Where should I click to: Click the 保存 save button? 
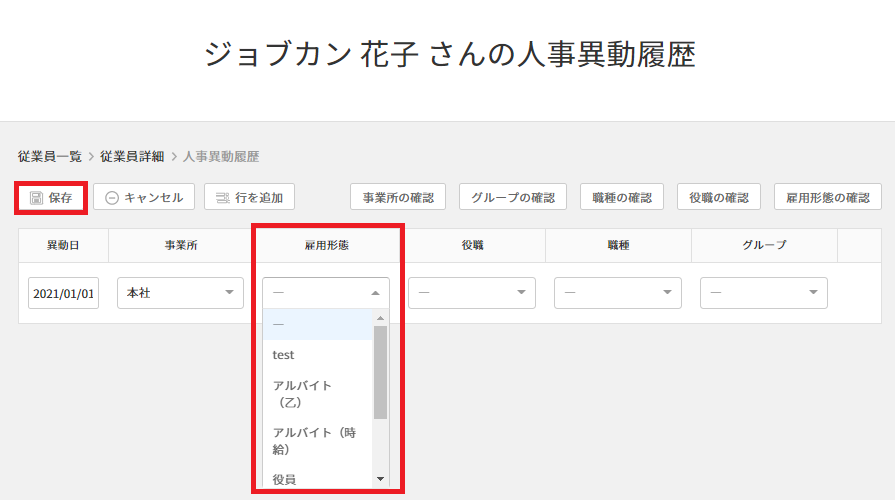(51, 197)
